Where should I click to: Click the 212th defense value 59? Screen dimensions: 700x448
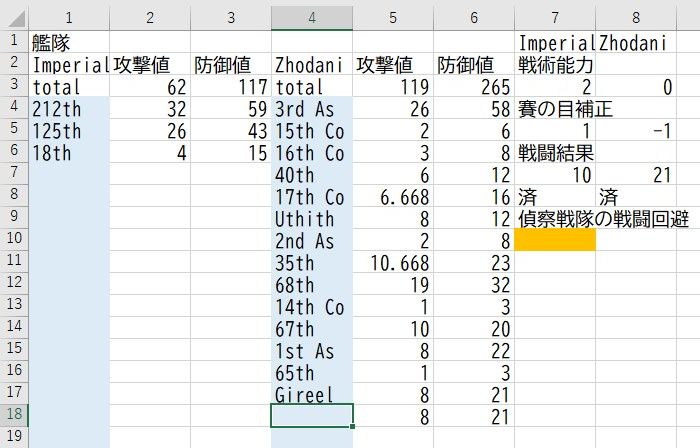click(x=231, y=108)
